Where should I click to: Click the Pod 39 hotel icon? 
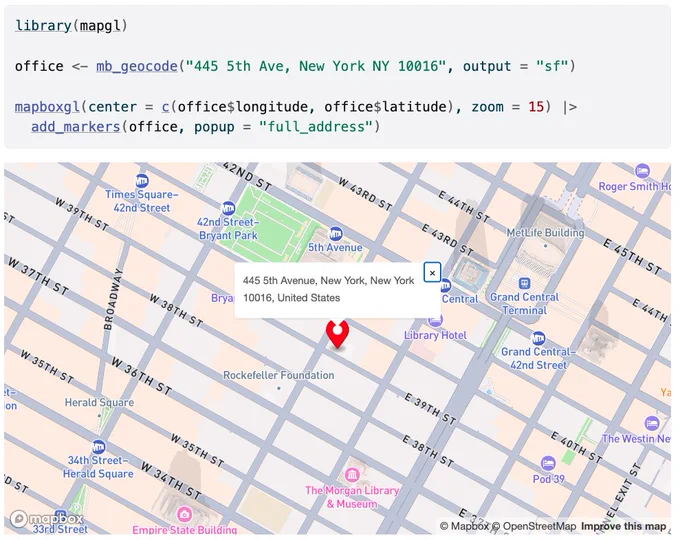point(548,463)
